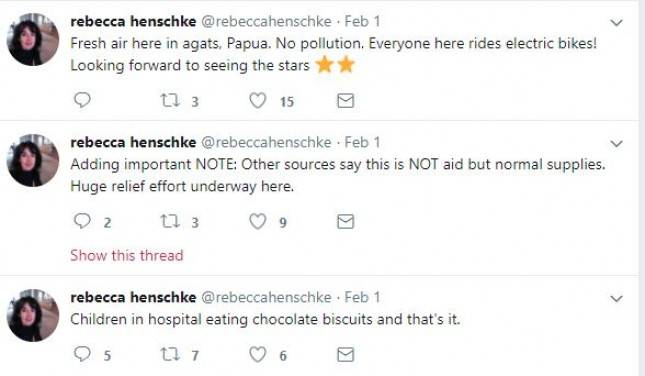Image resolution: width=645 pixels, height=376 pixels.
Task: Click the Show this thread link
Action: pyautogui.click(x=127, y=255)
